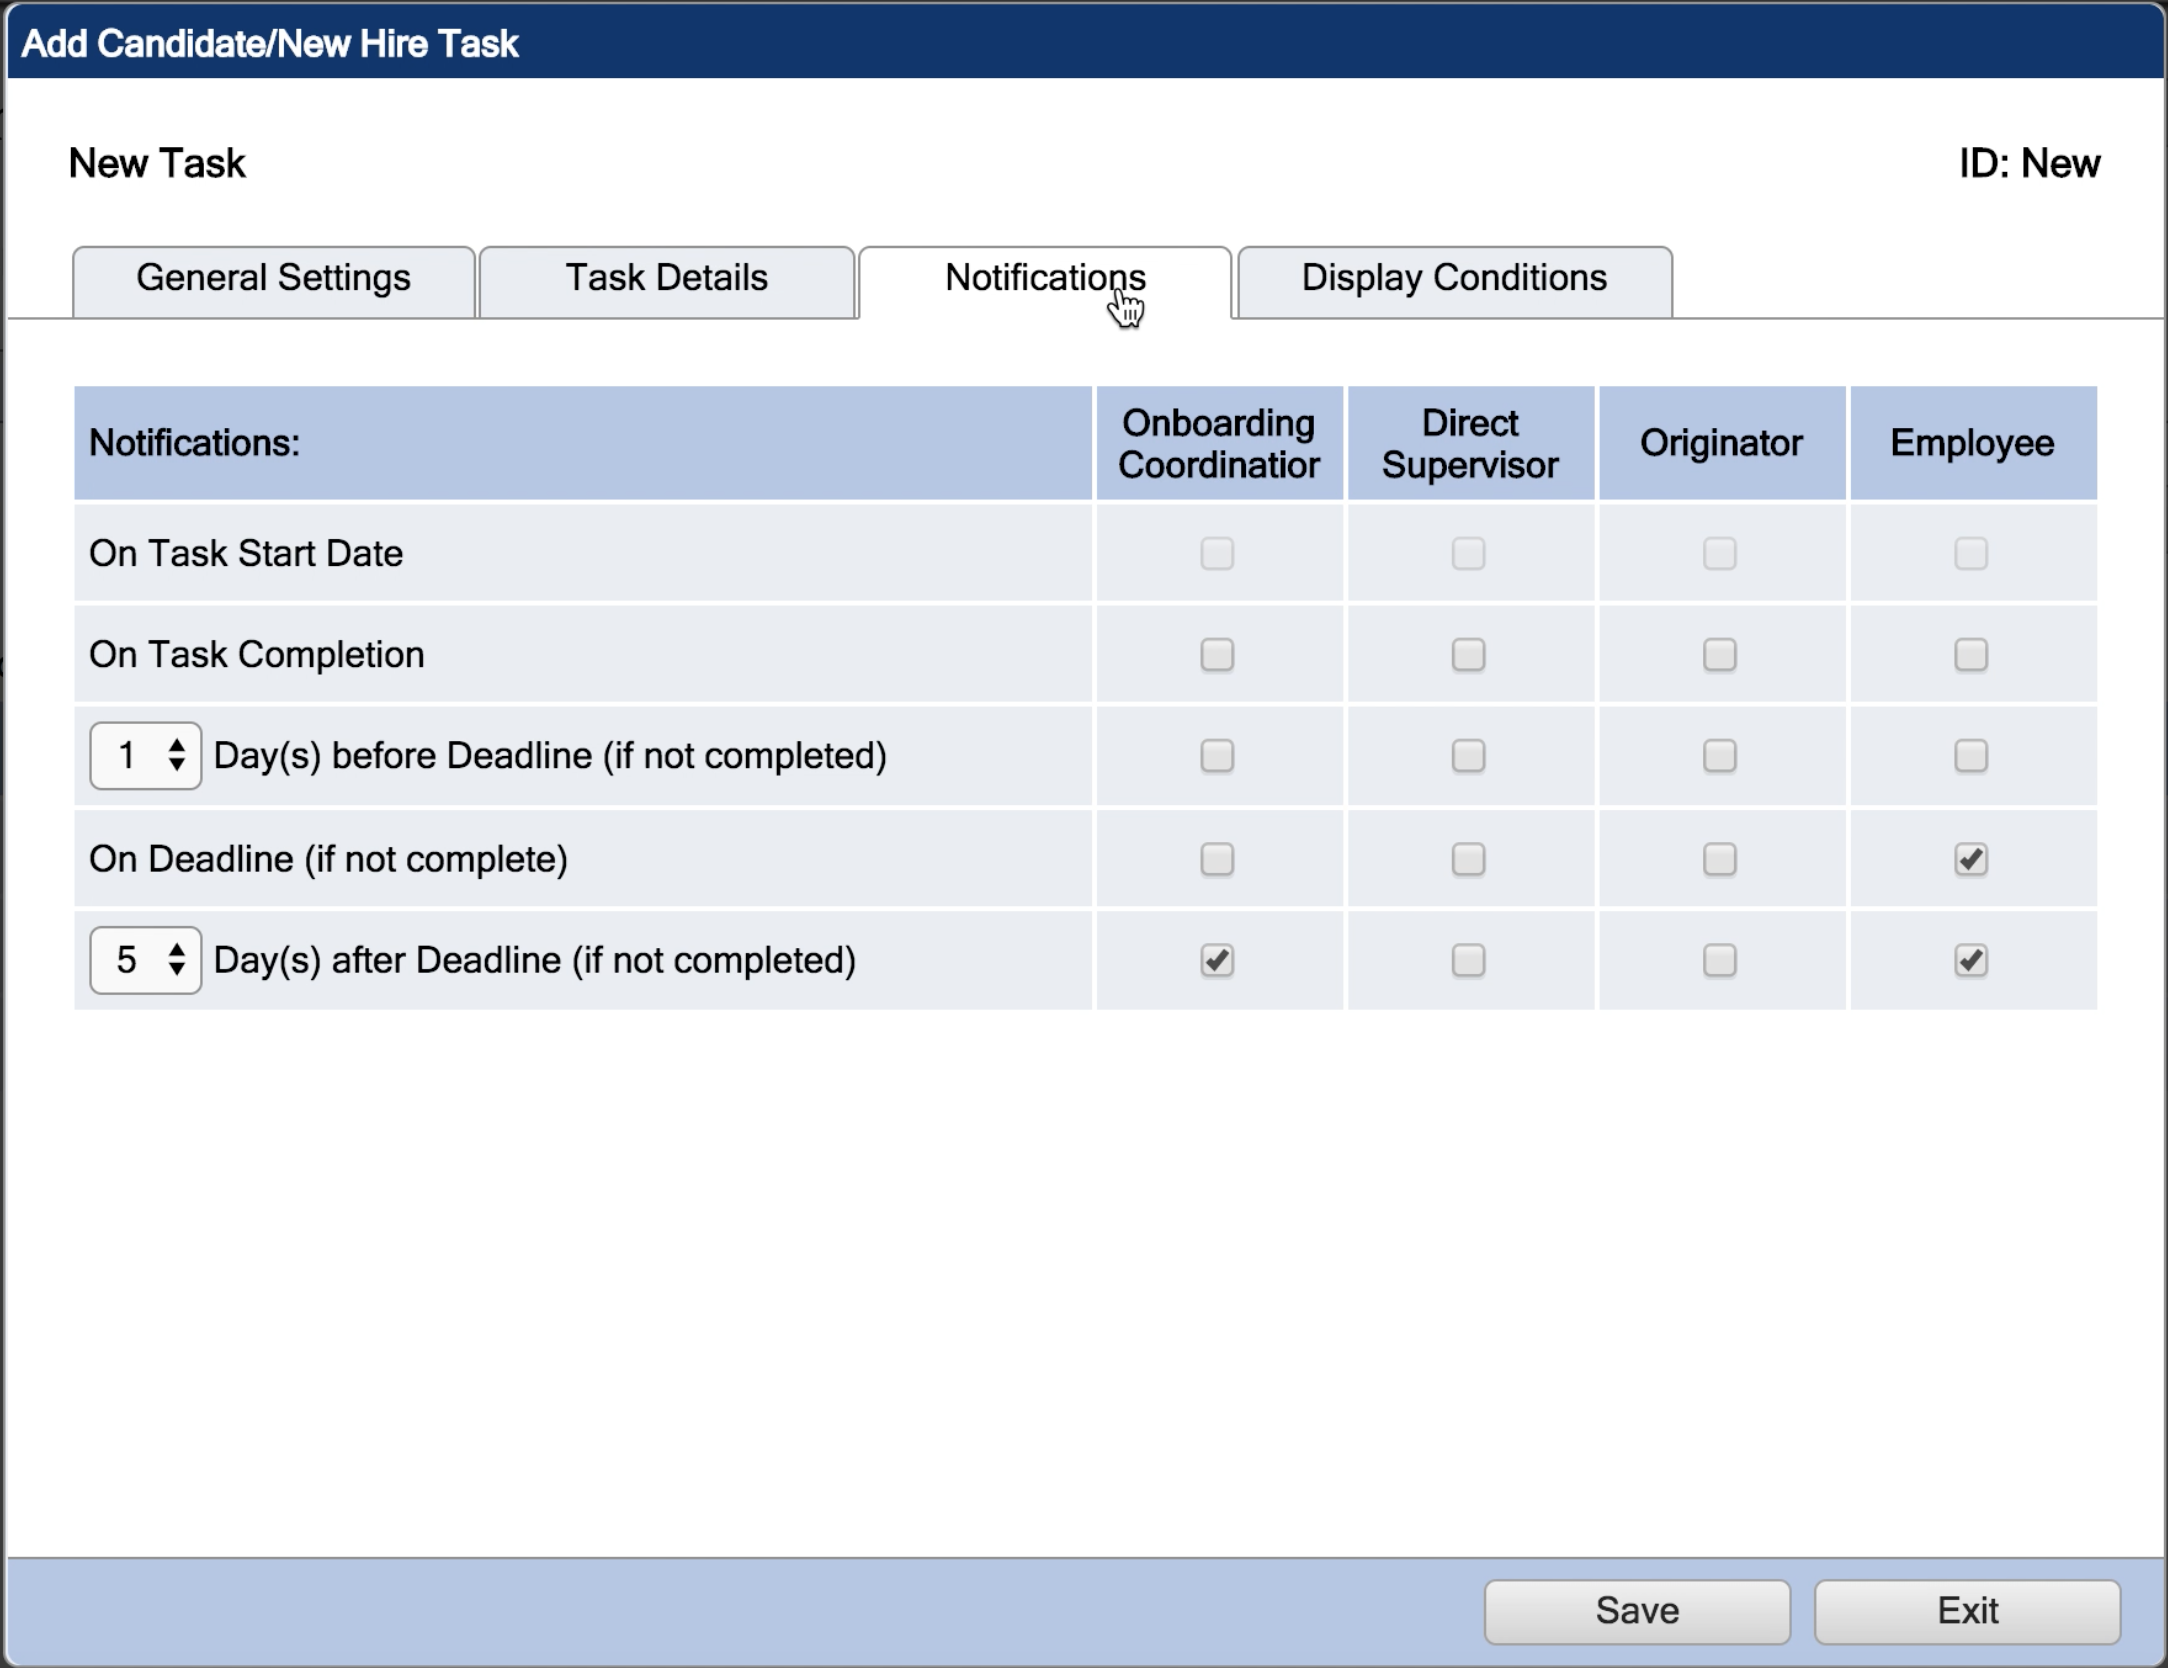Check On Task Start Date for Originator
This screenshot has height=1668, width=2168.
[x=1720, y=554]
